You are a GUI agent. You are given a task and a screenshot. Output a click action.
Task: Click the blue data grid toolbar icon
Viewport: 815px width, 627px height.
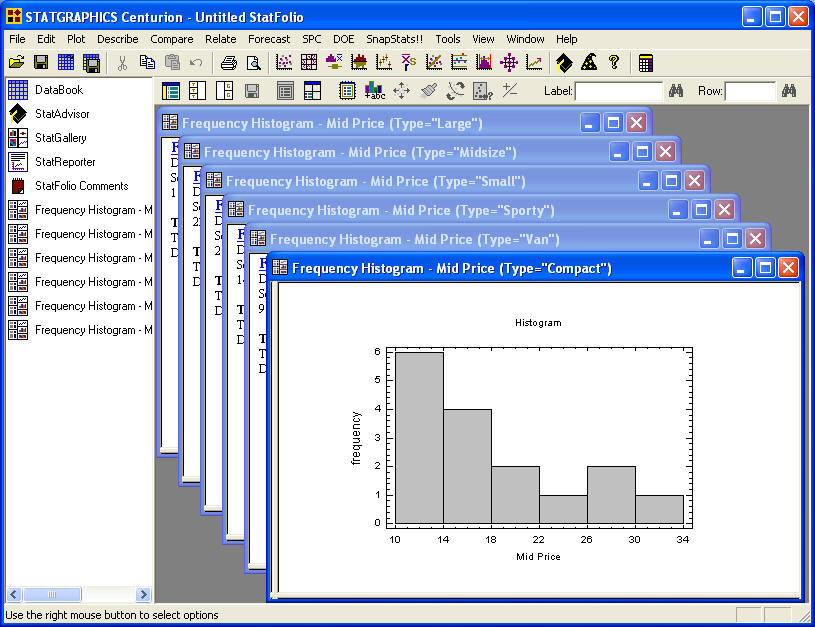coord(66,63)
